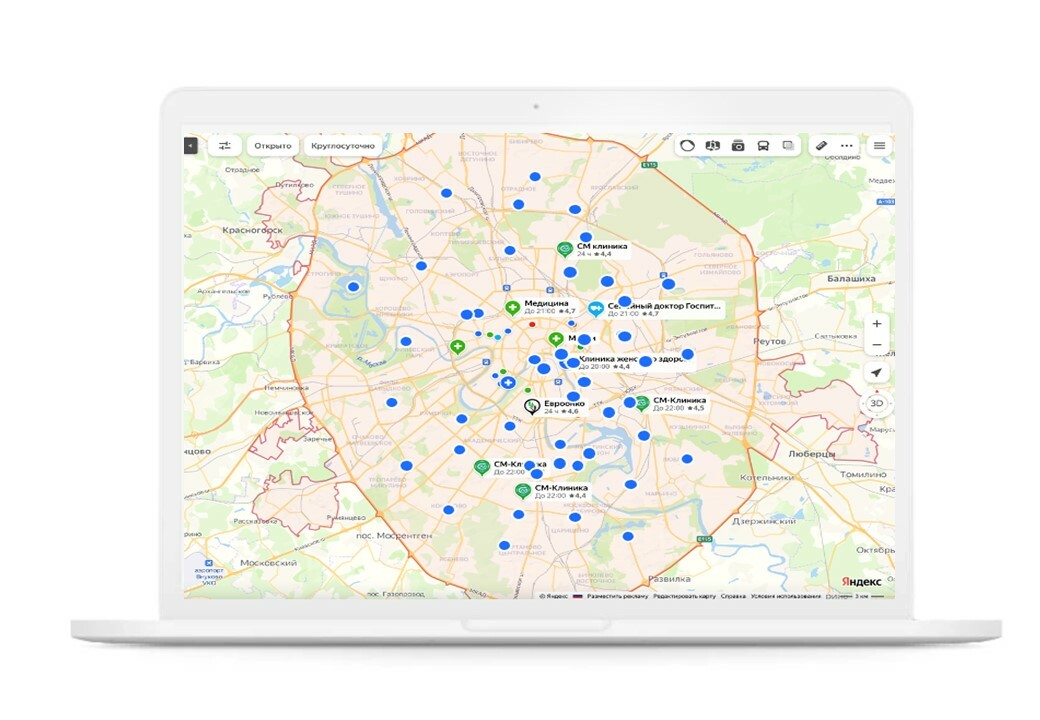The width and height of the screenshot is (1040, 720).
Task: Toggle the Круглосуточно filter chip
Action: pyautogui.click(x=343, y=146)
